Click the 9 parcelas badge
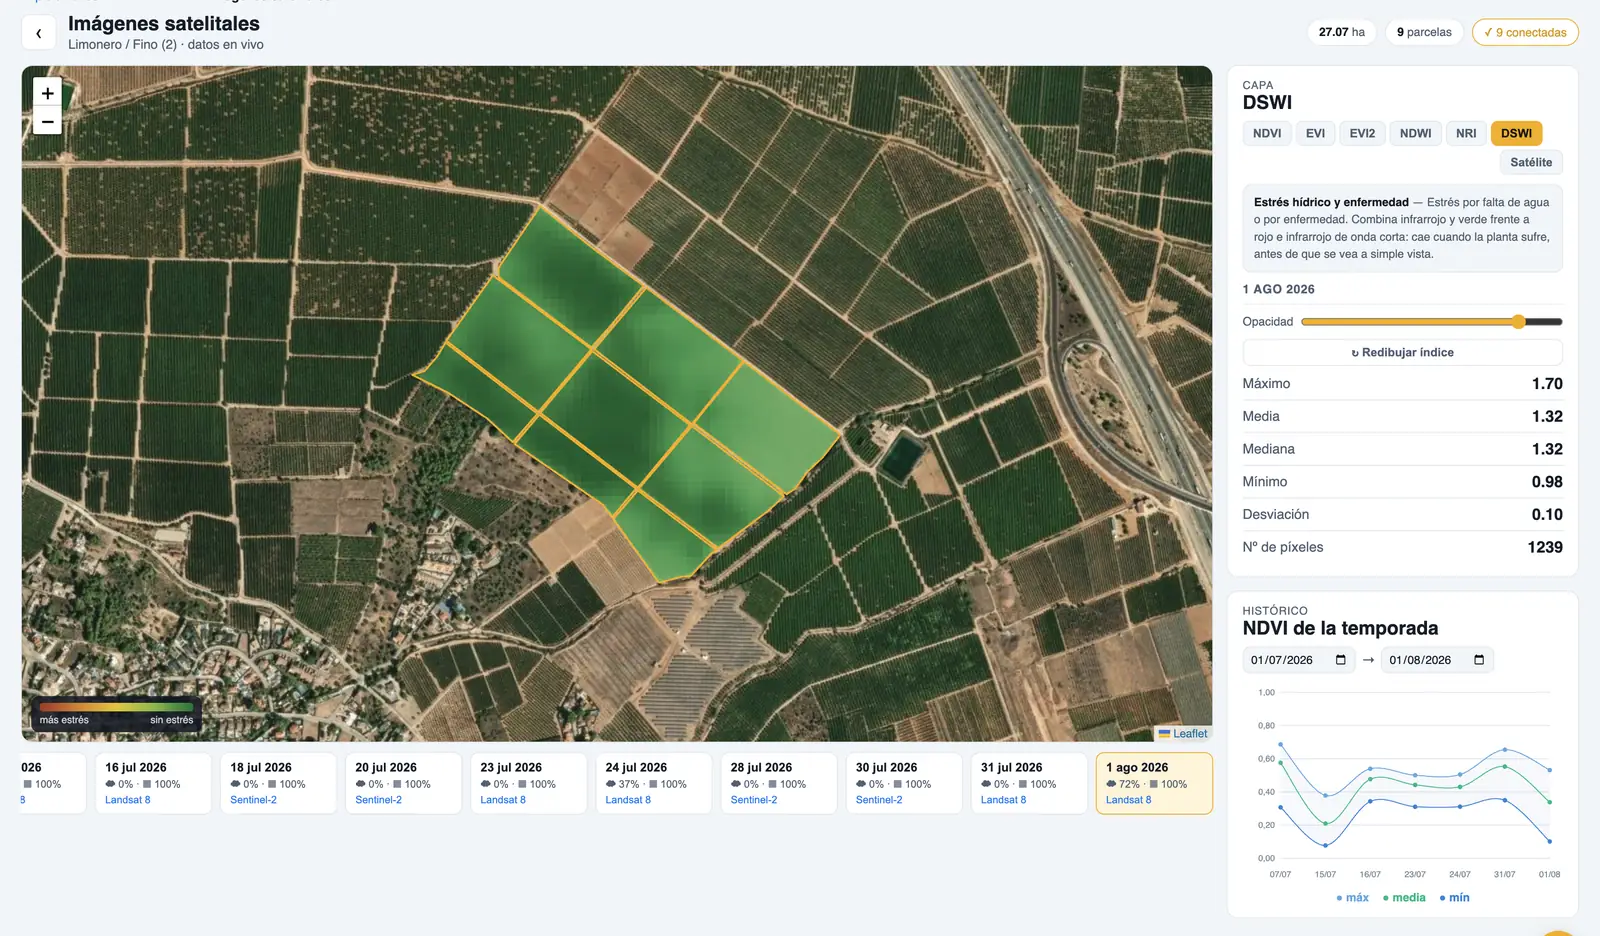This screenshot has width=1600, height=936. coord(1424,32)
